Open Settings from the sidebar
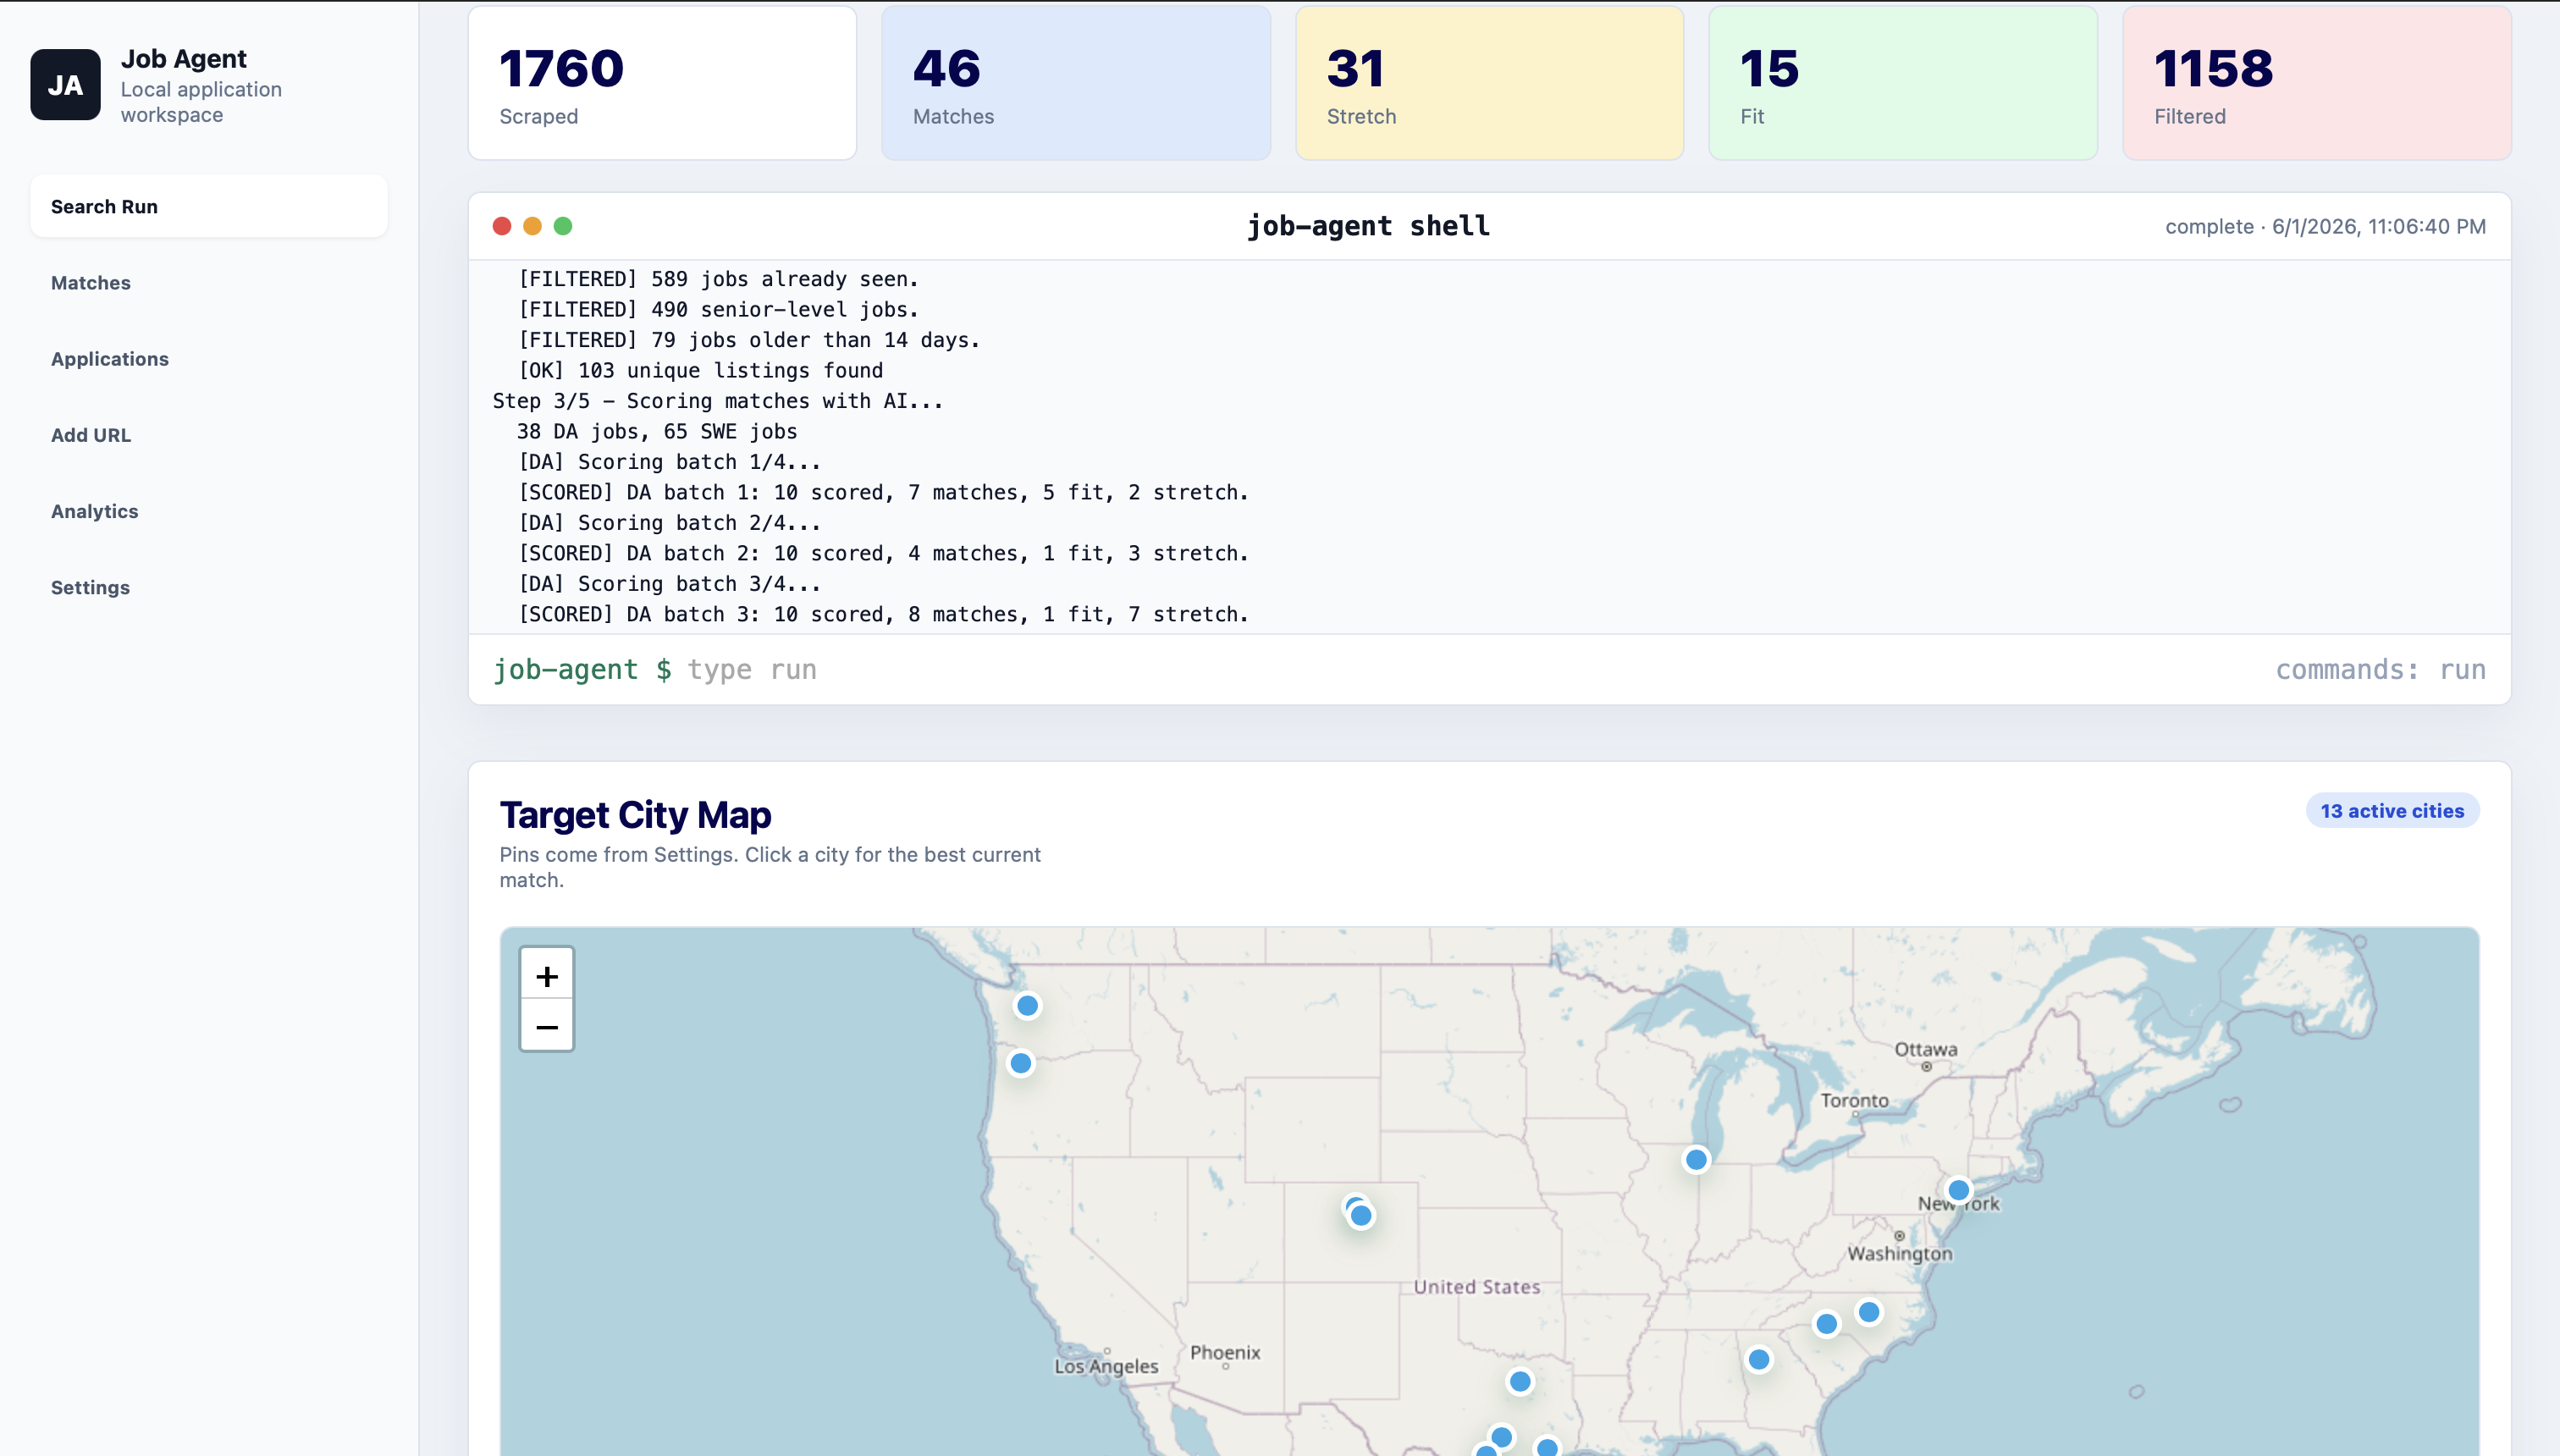The height and width of the screenshot is (1456, 2560). (x=209, y=587)
